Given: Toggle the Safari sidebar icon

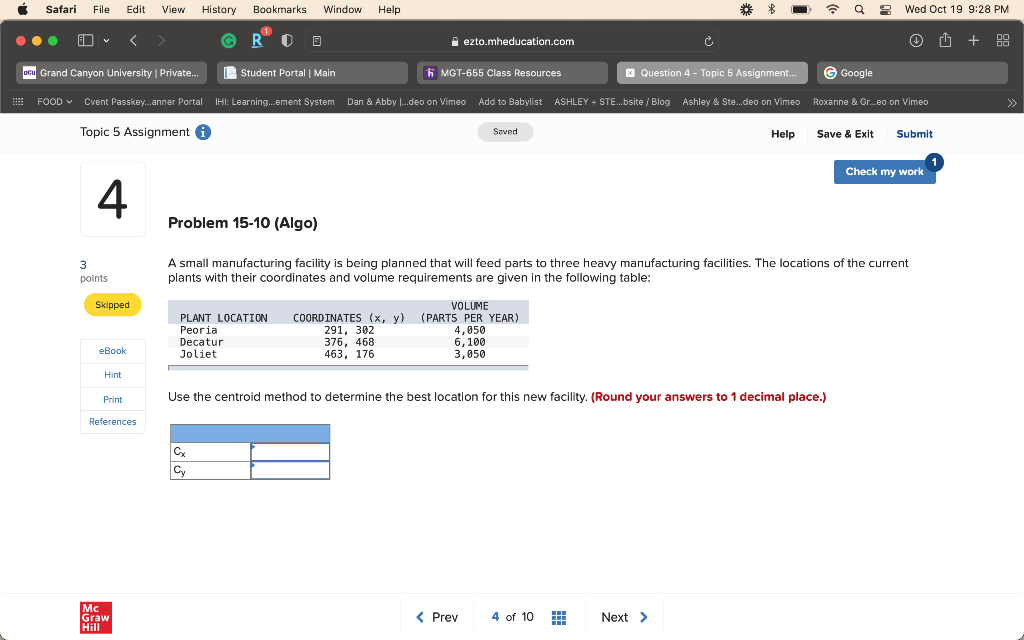Looking at the screenshot, I should 86,40.
